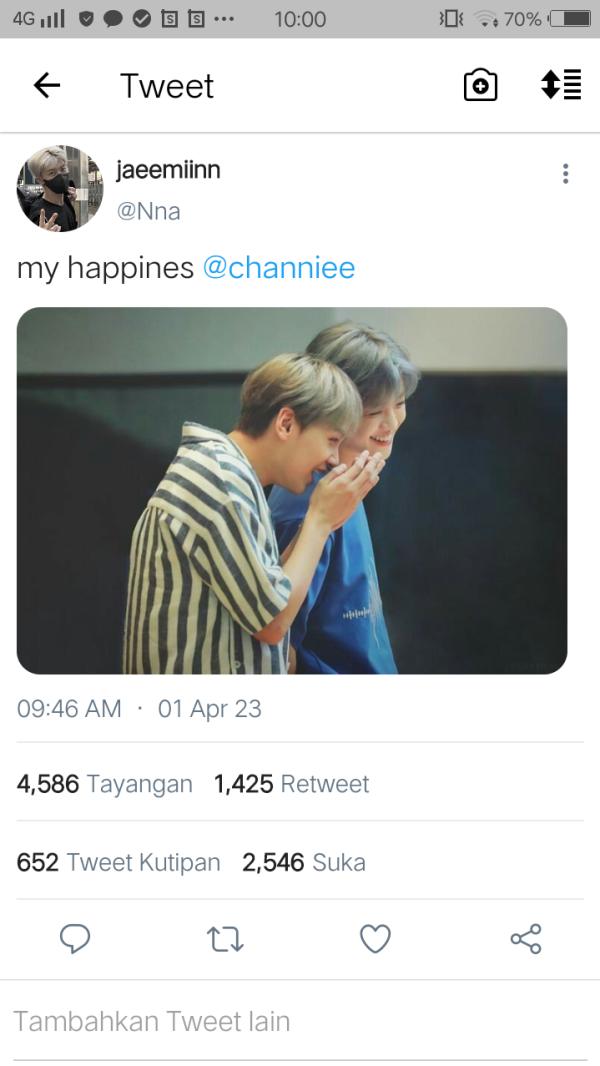600x1066 pixels.
Task: View 652 Tweet Kutipan quotes
Action: coord(118,862)
